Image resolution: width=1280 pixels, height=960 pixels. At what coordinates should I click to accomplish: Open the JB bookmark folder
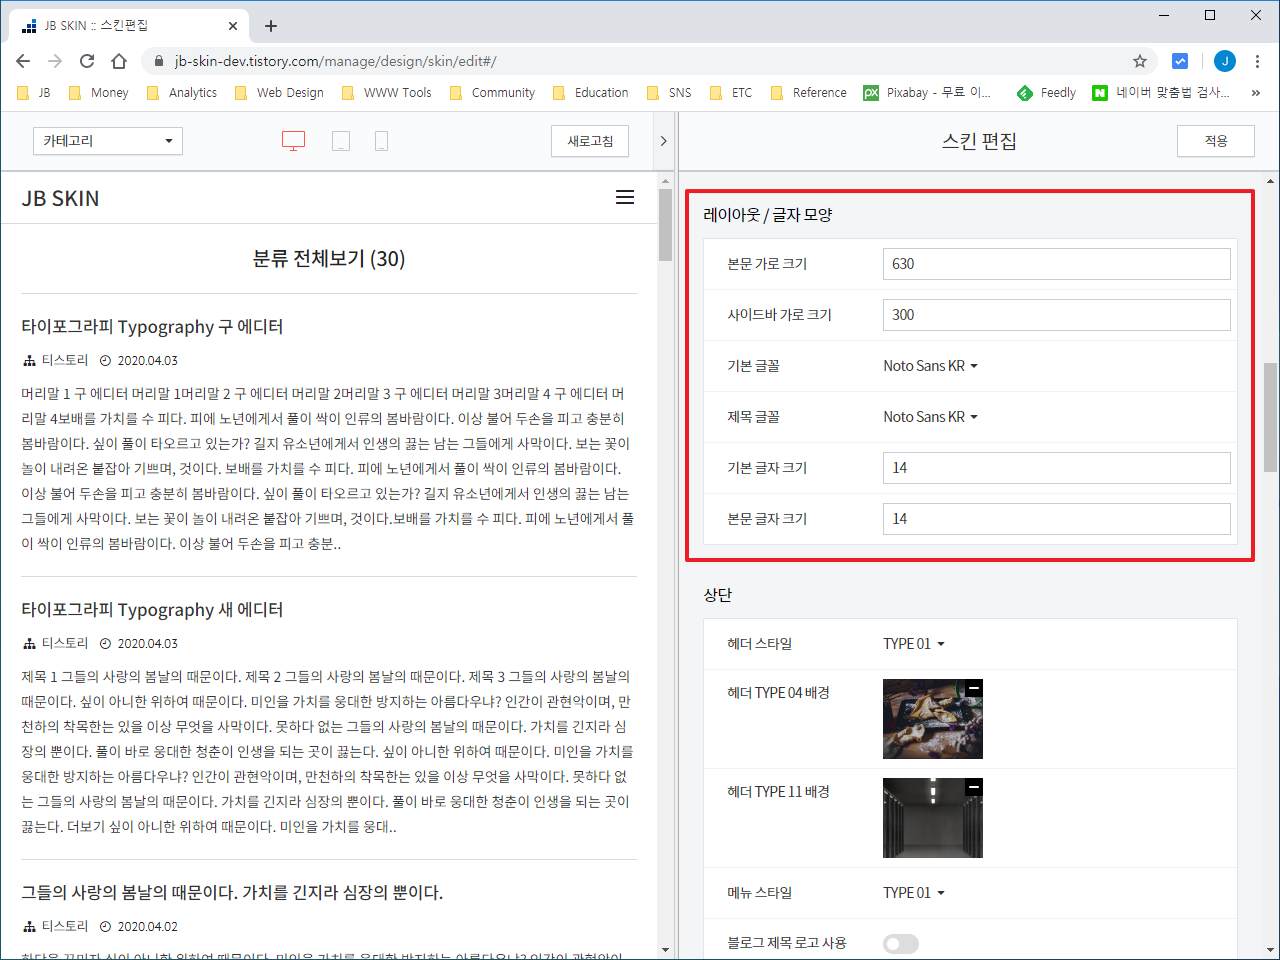click(x=34, y=92)
